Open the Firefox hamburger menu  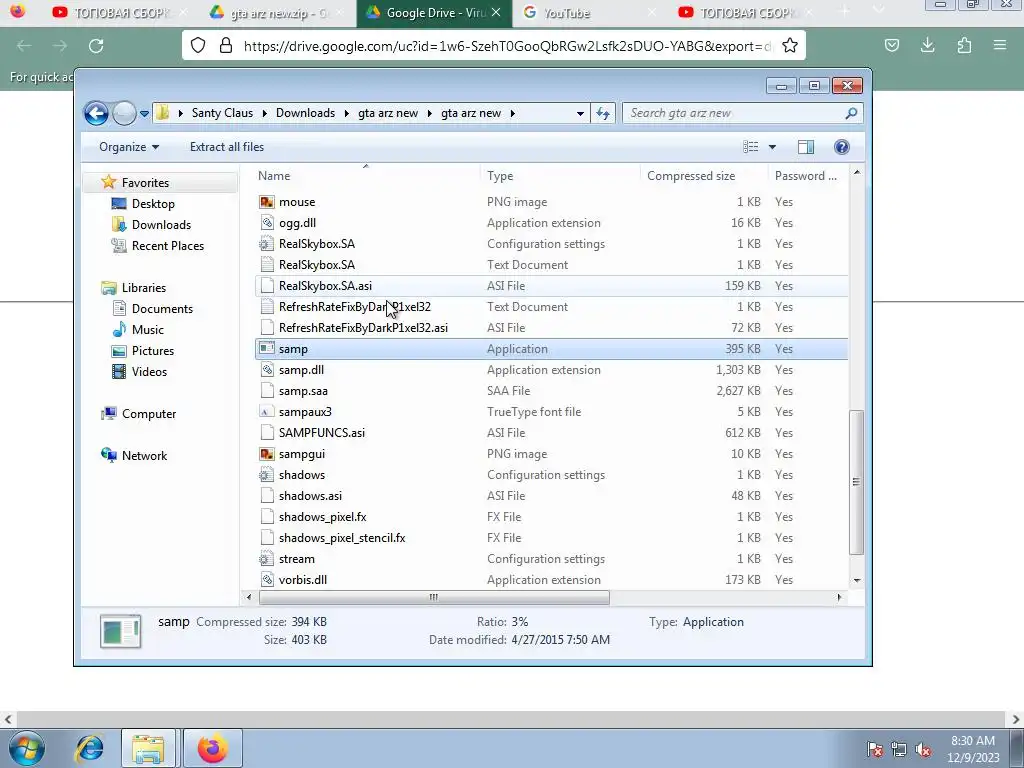[x=1000, y=46]
